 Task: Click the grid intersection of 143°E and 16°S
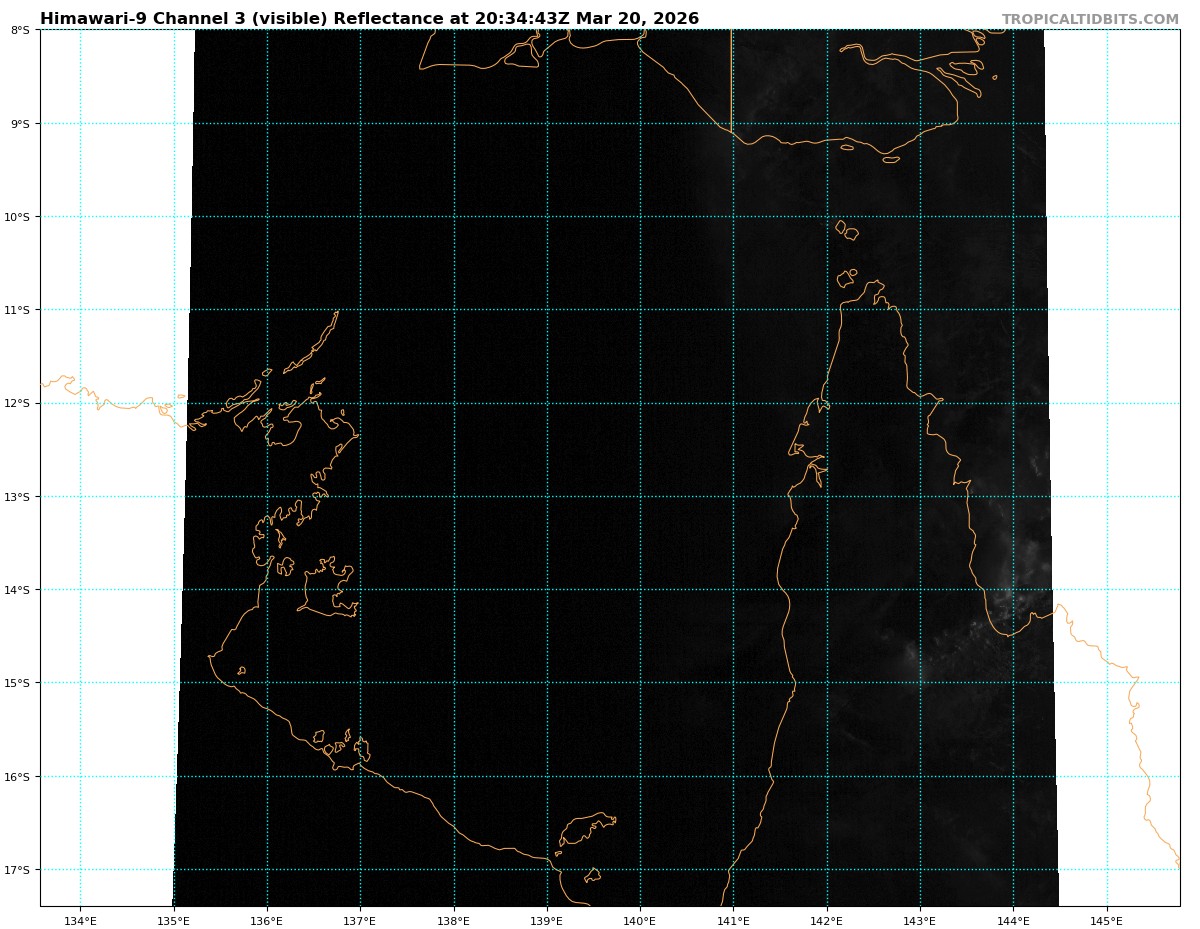tap(920, 776)
